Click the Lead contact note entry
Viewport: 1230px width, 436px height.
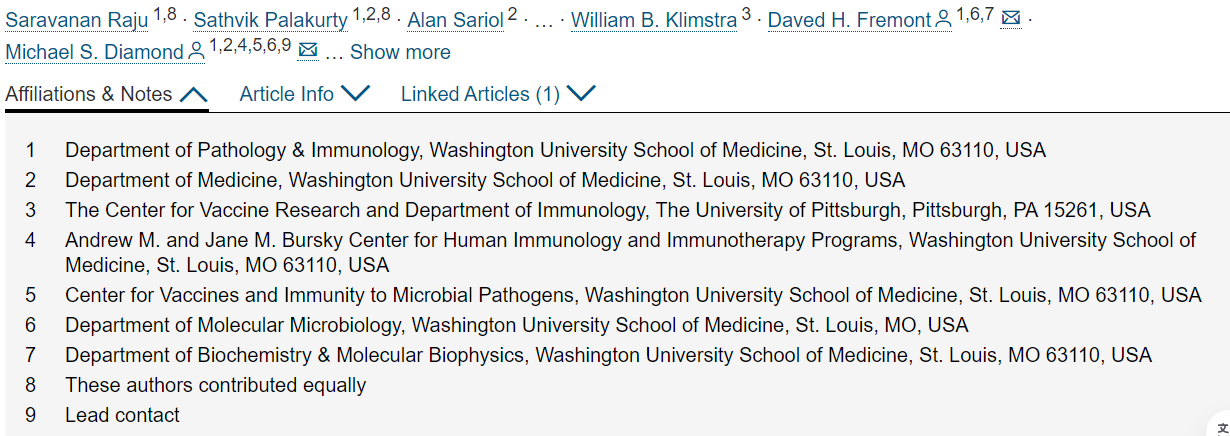coord(123,415)
